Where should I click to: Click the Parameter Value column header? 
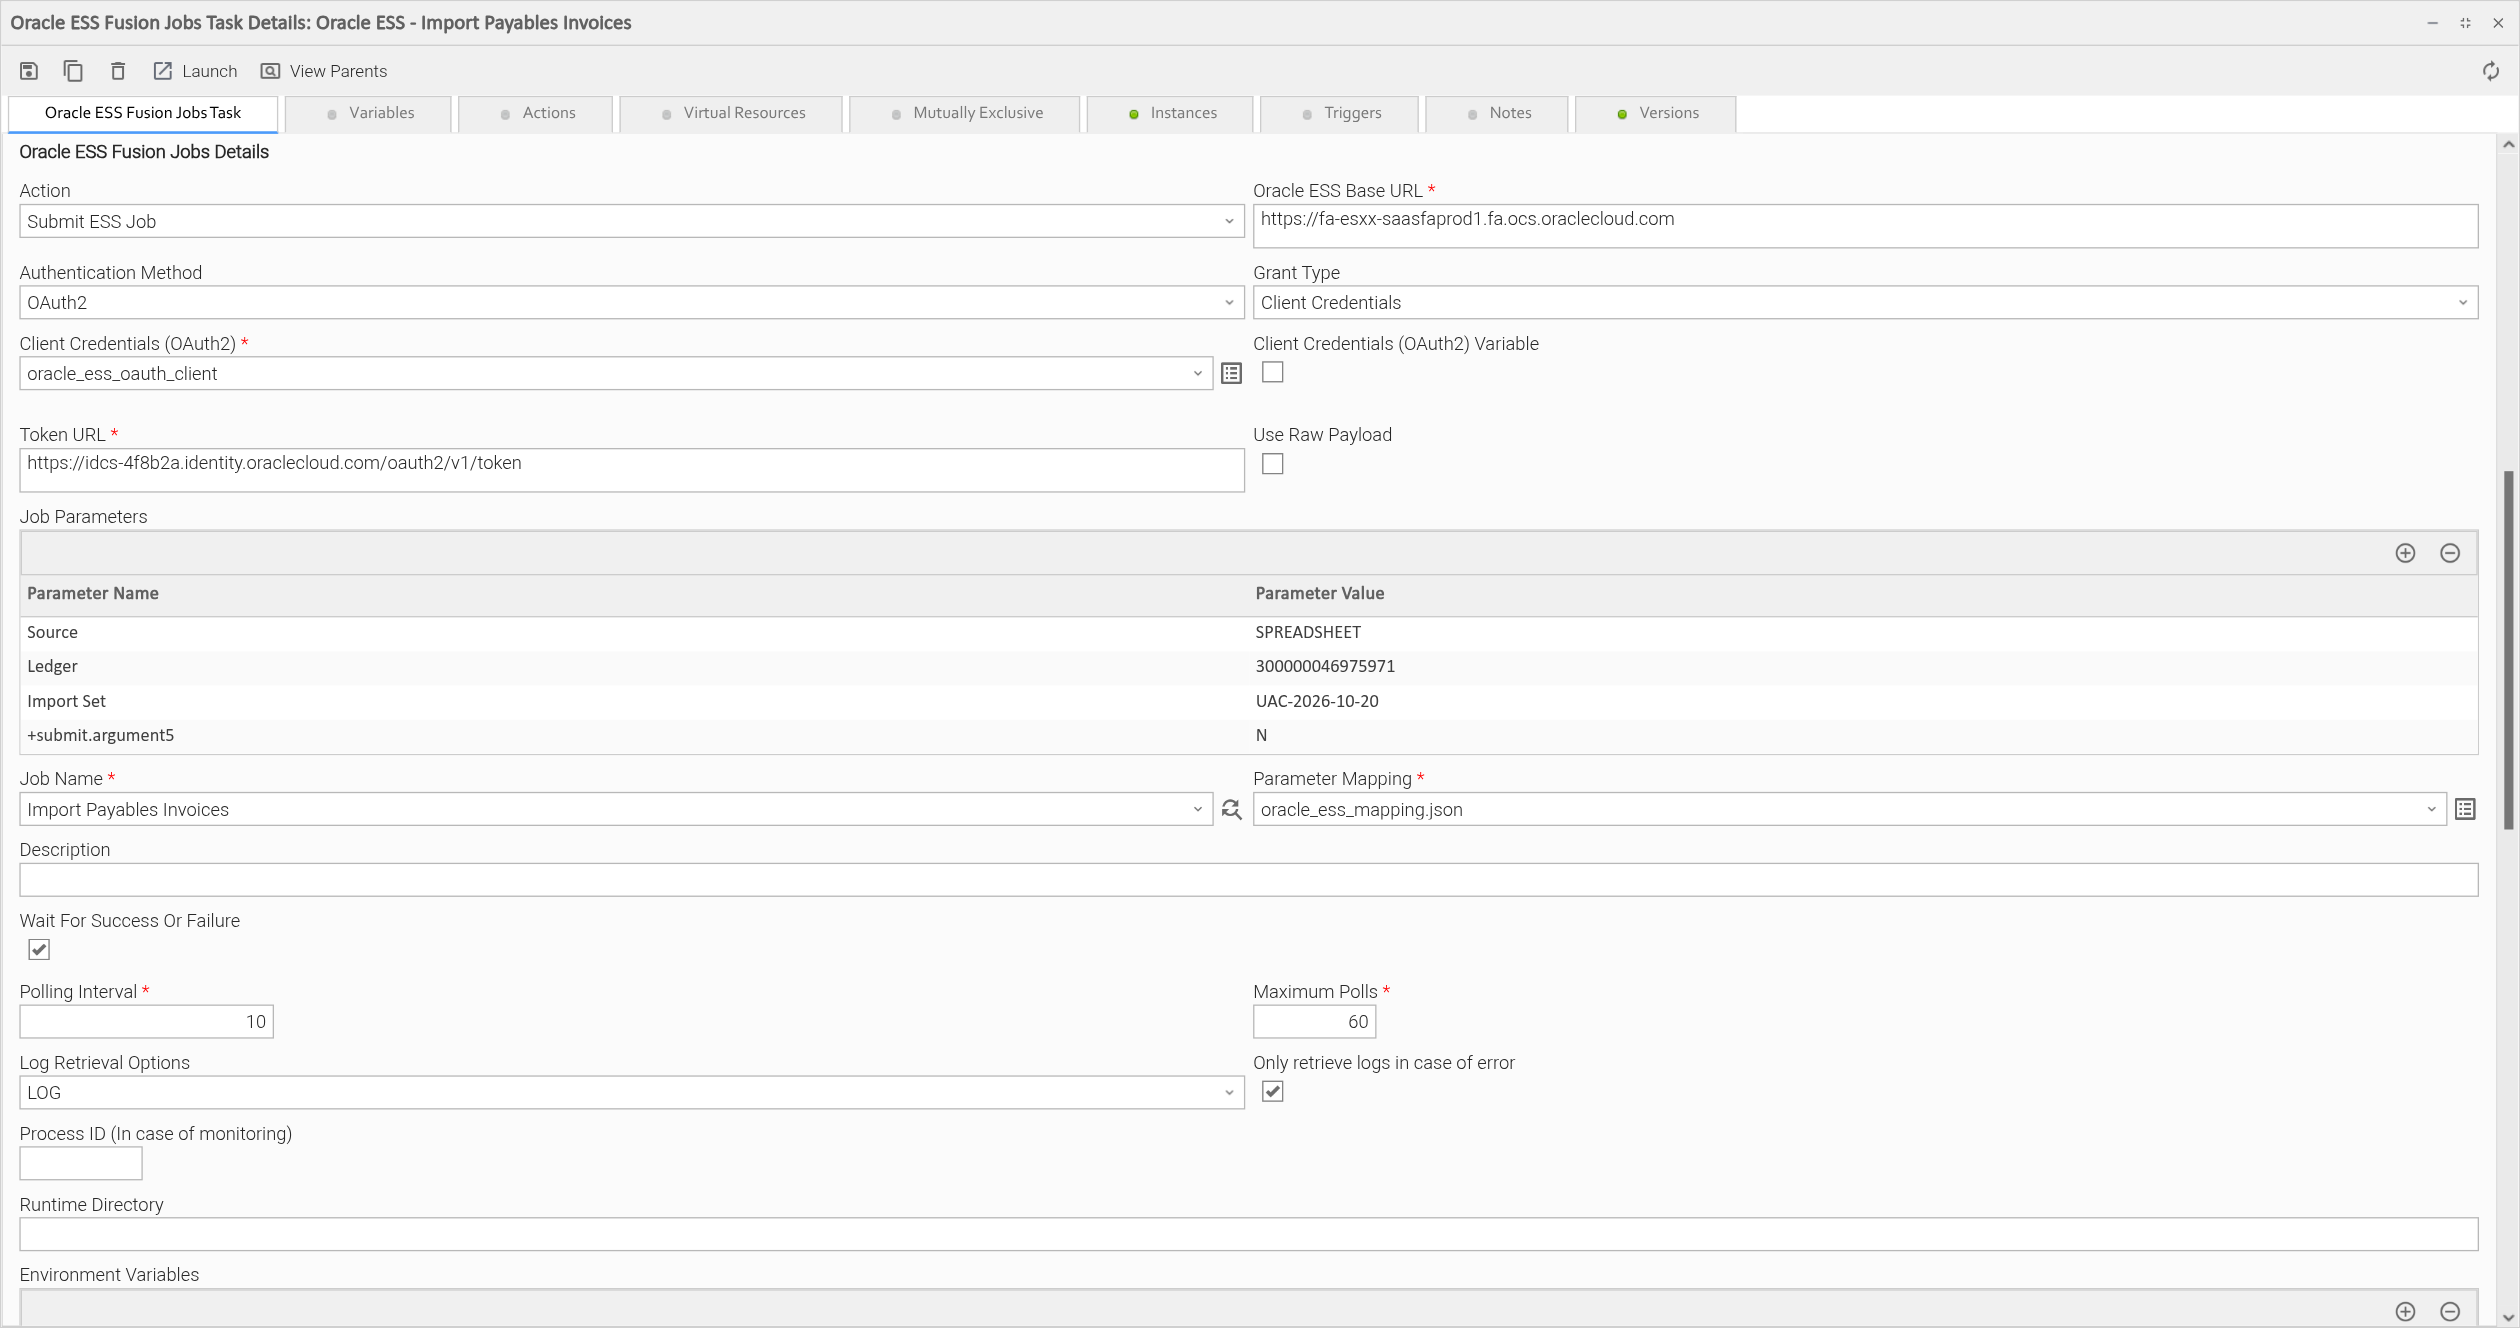pos(1863,593)
